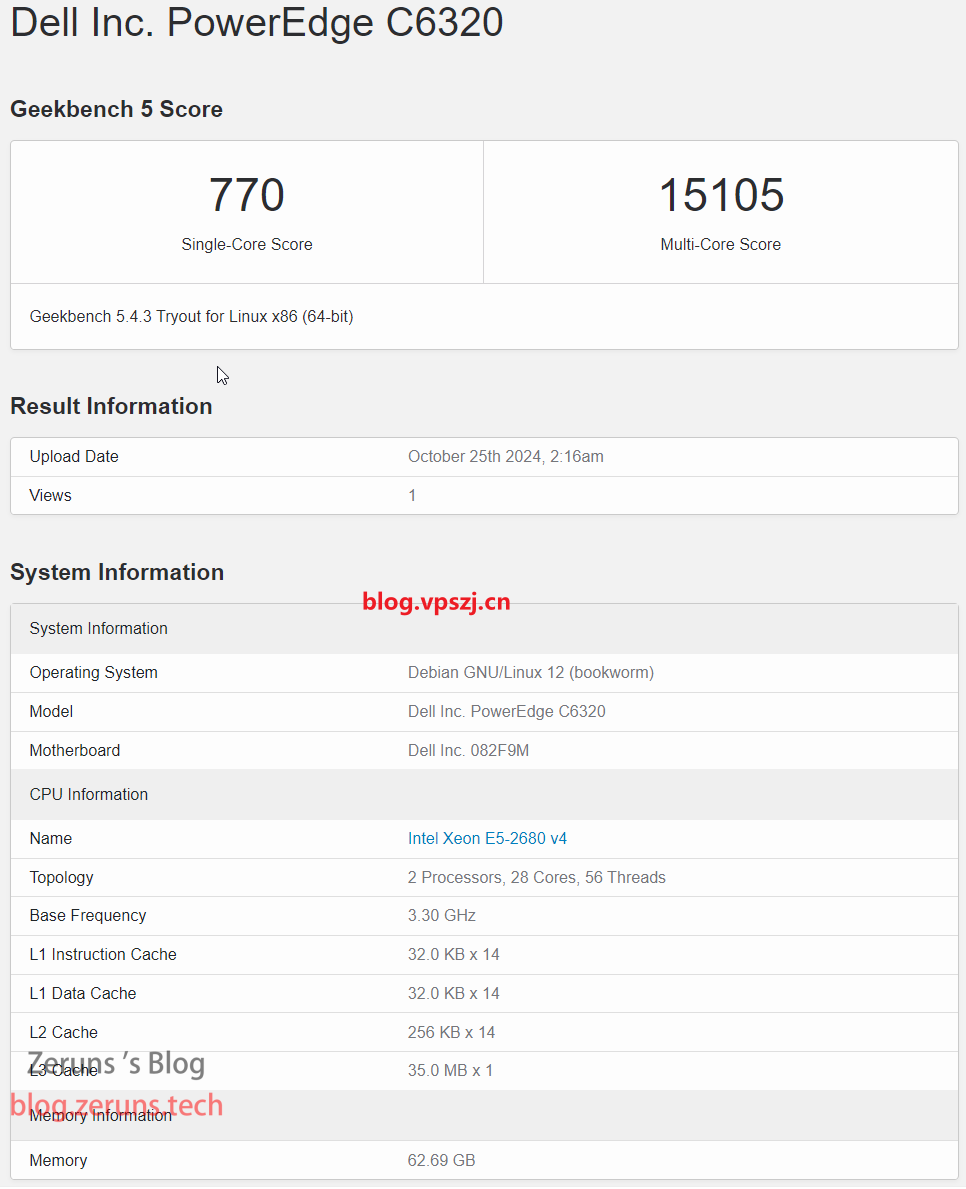
Task: Click the Base Frequency value 3.30 GHz
Action: [441, 915]
